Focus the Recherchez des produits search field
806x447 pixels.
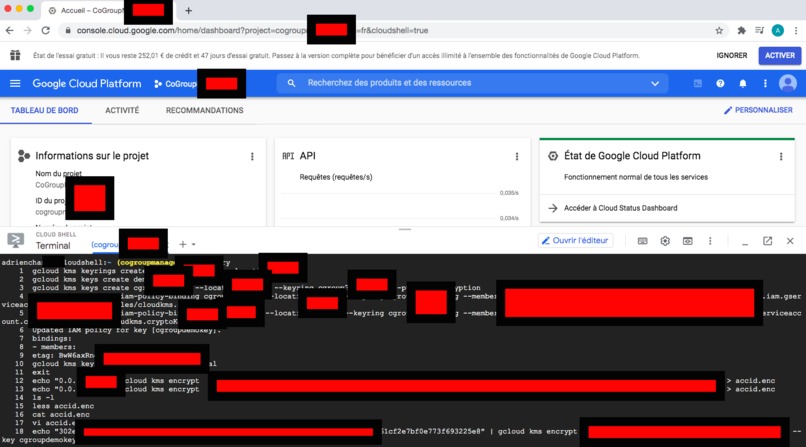pyautogui.click(x=472, y=83)
